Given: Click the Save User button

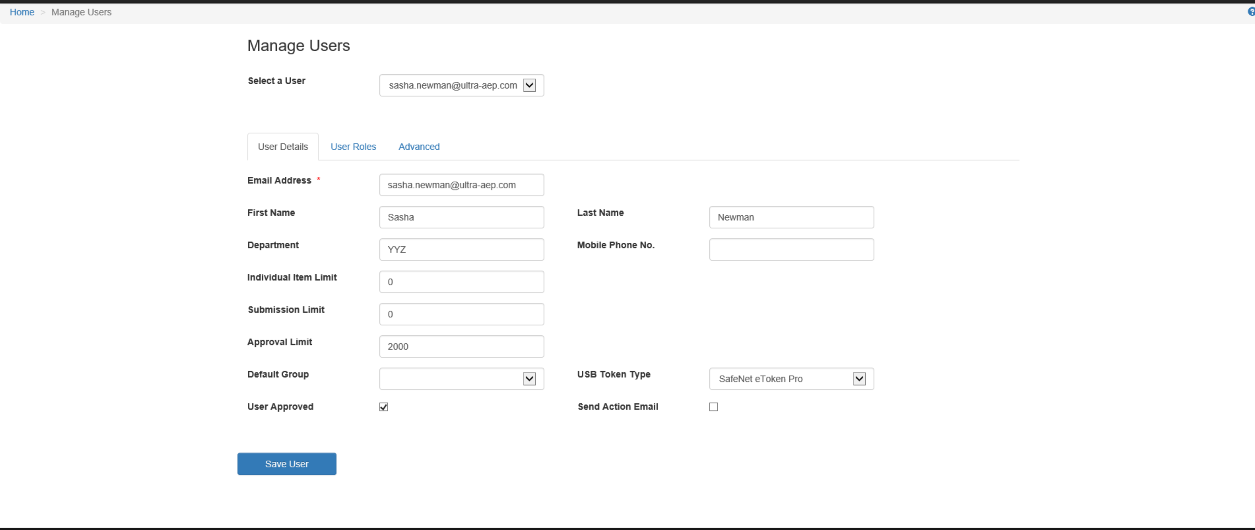Looking at the screenshot, I should [x=287, y=464].
